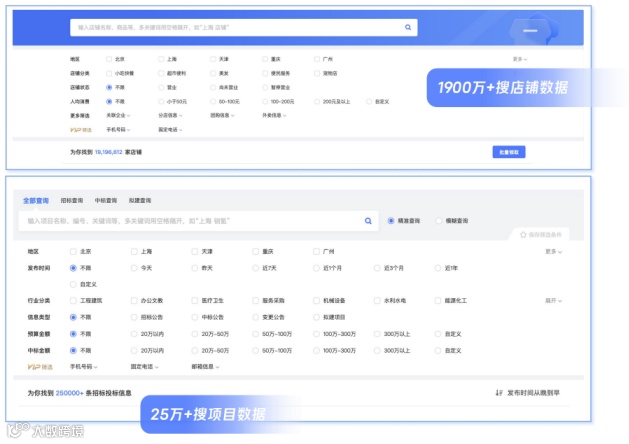Check the 便民服务 store category

pyautogui.click(x=265, y=73)
